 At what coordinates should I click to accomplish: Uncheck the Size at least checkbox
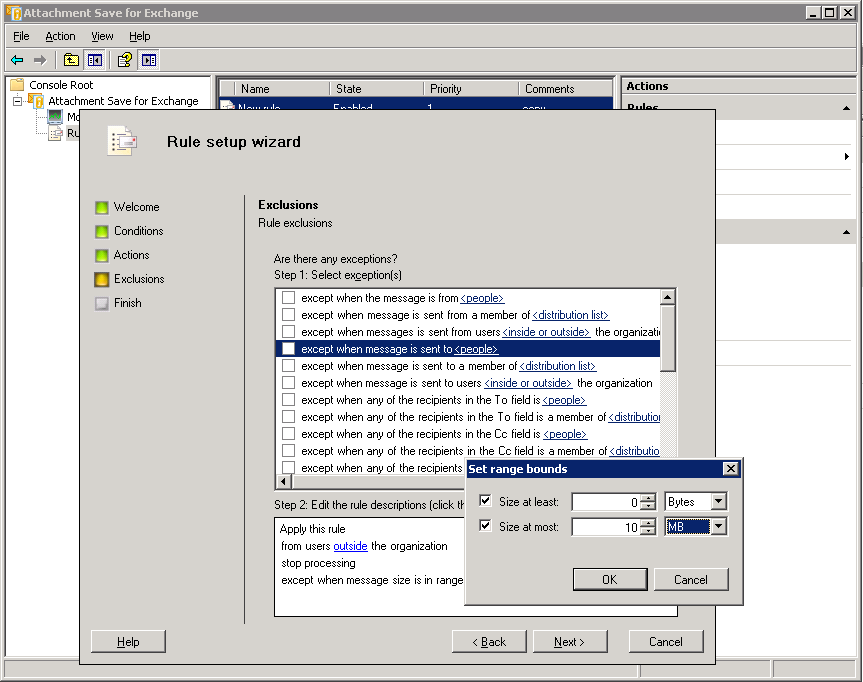(x=486, y=501)
